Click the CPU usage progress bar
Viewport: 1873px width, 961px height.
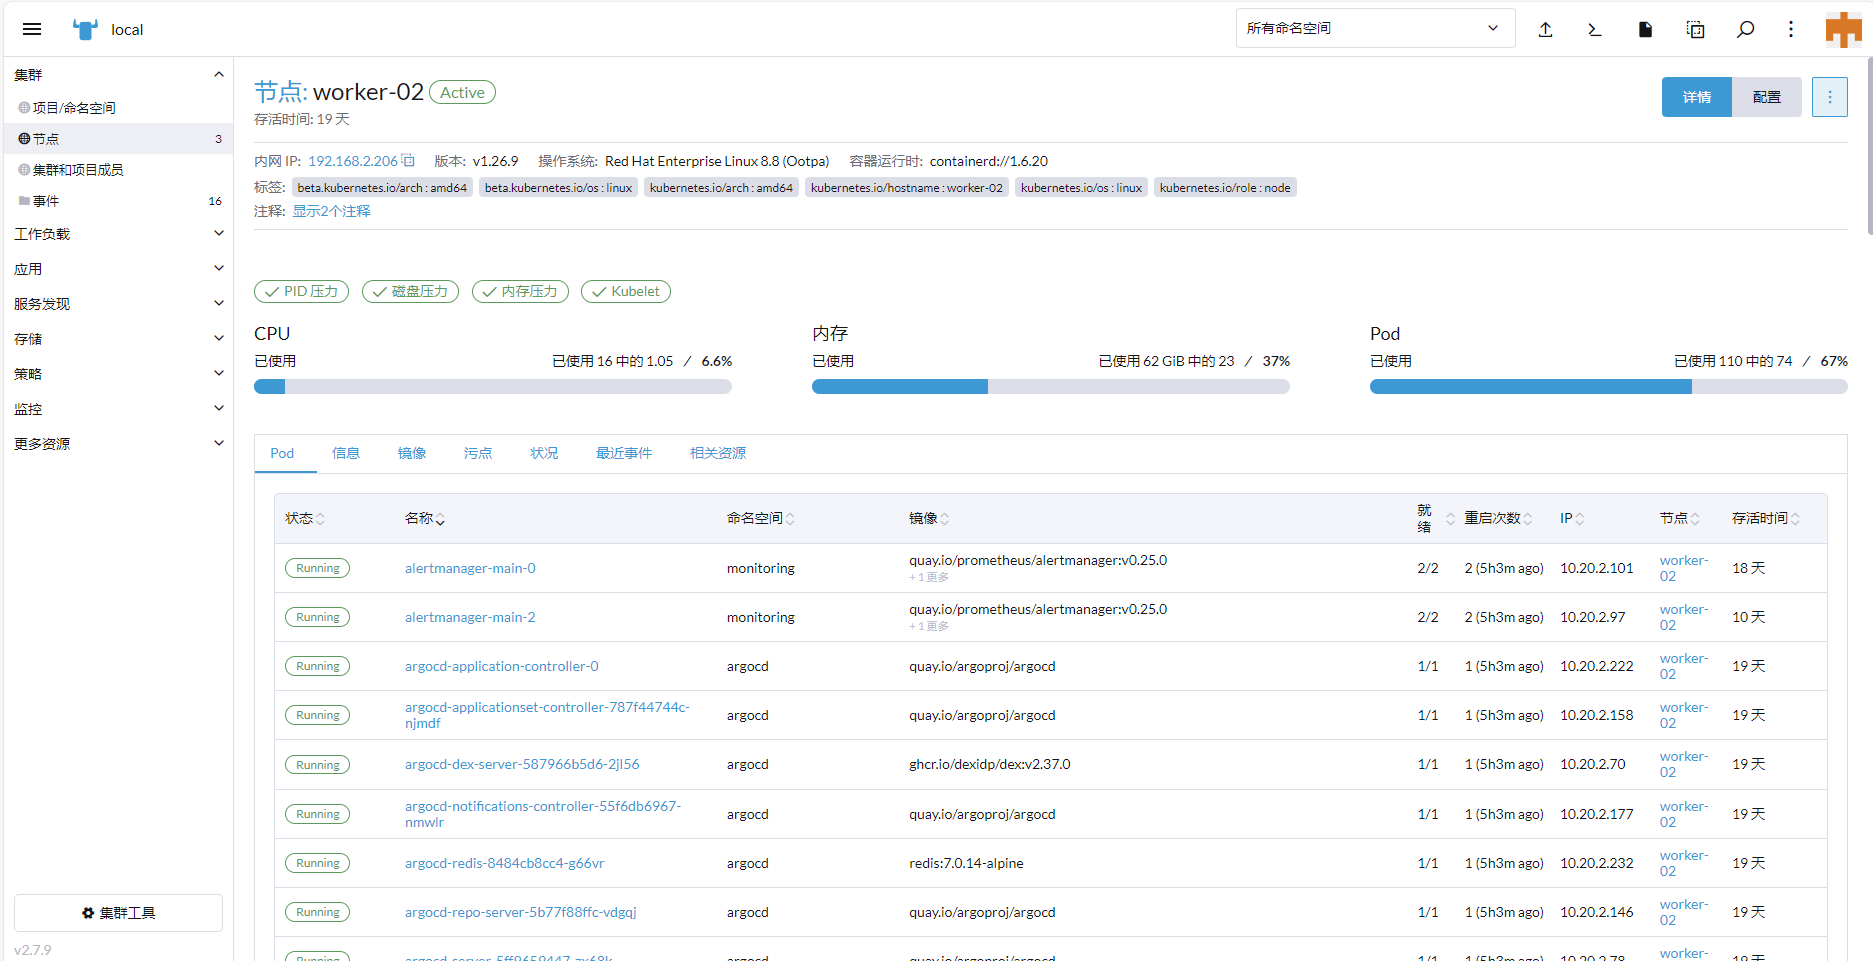[x=493, y=387]
